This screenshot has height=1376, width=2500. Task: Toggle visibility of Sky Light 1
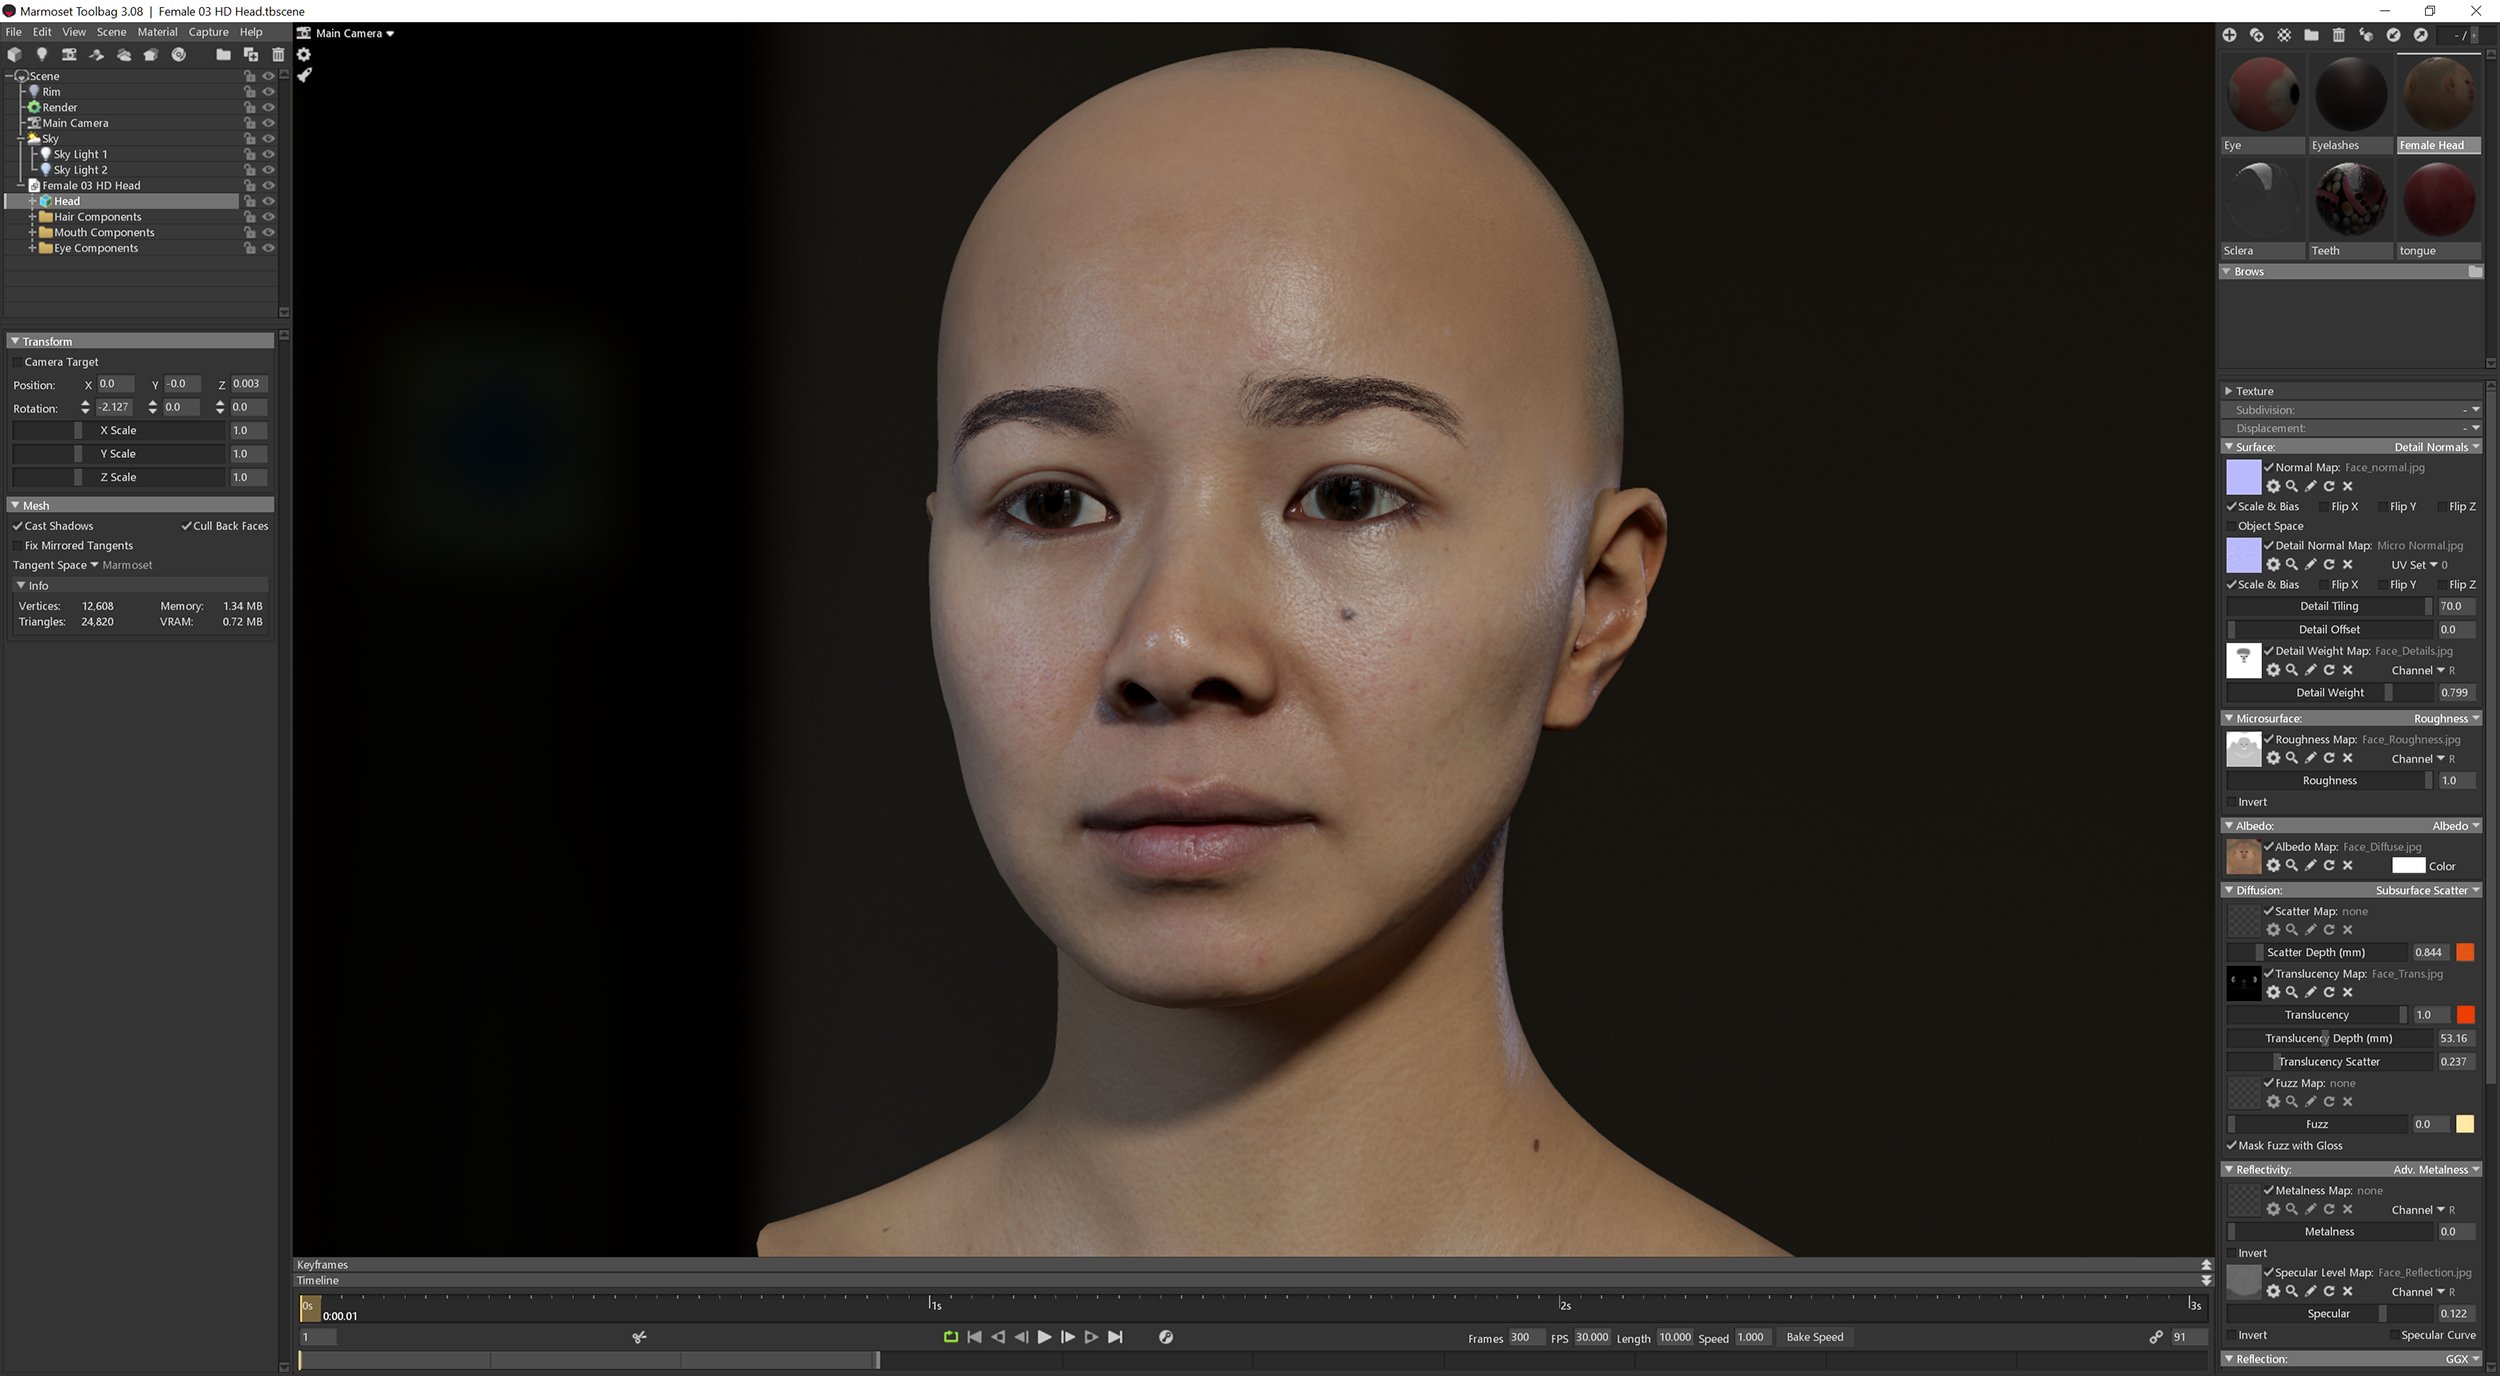point(268,154)
